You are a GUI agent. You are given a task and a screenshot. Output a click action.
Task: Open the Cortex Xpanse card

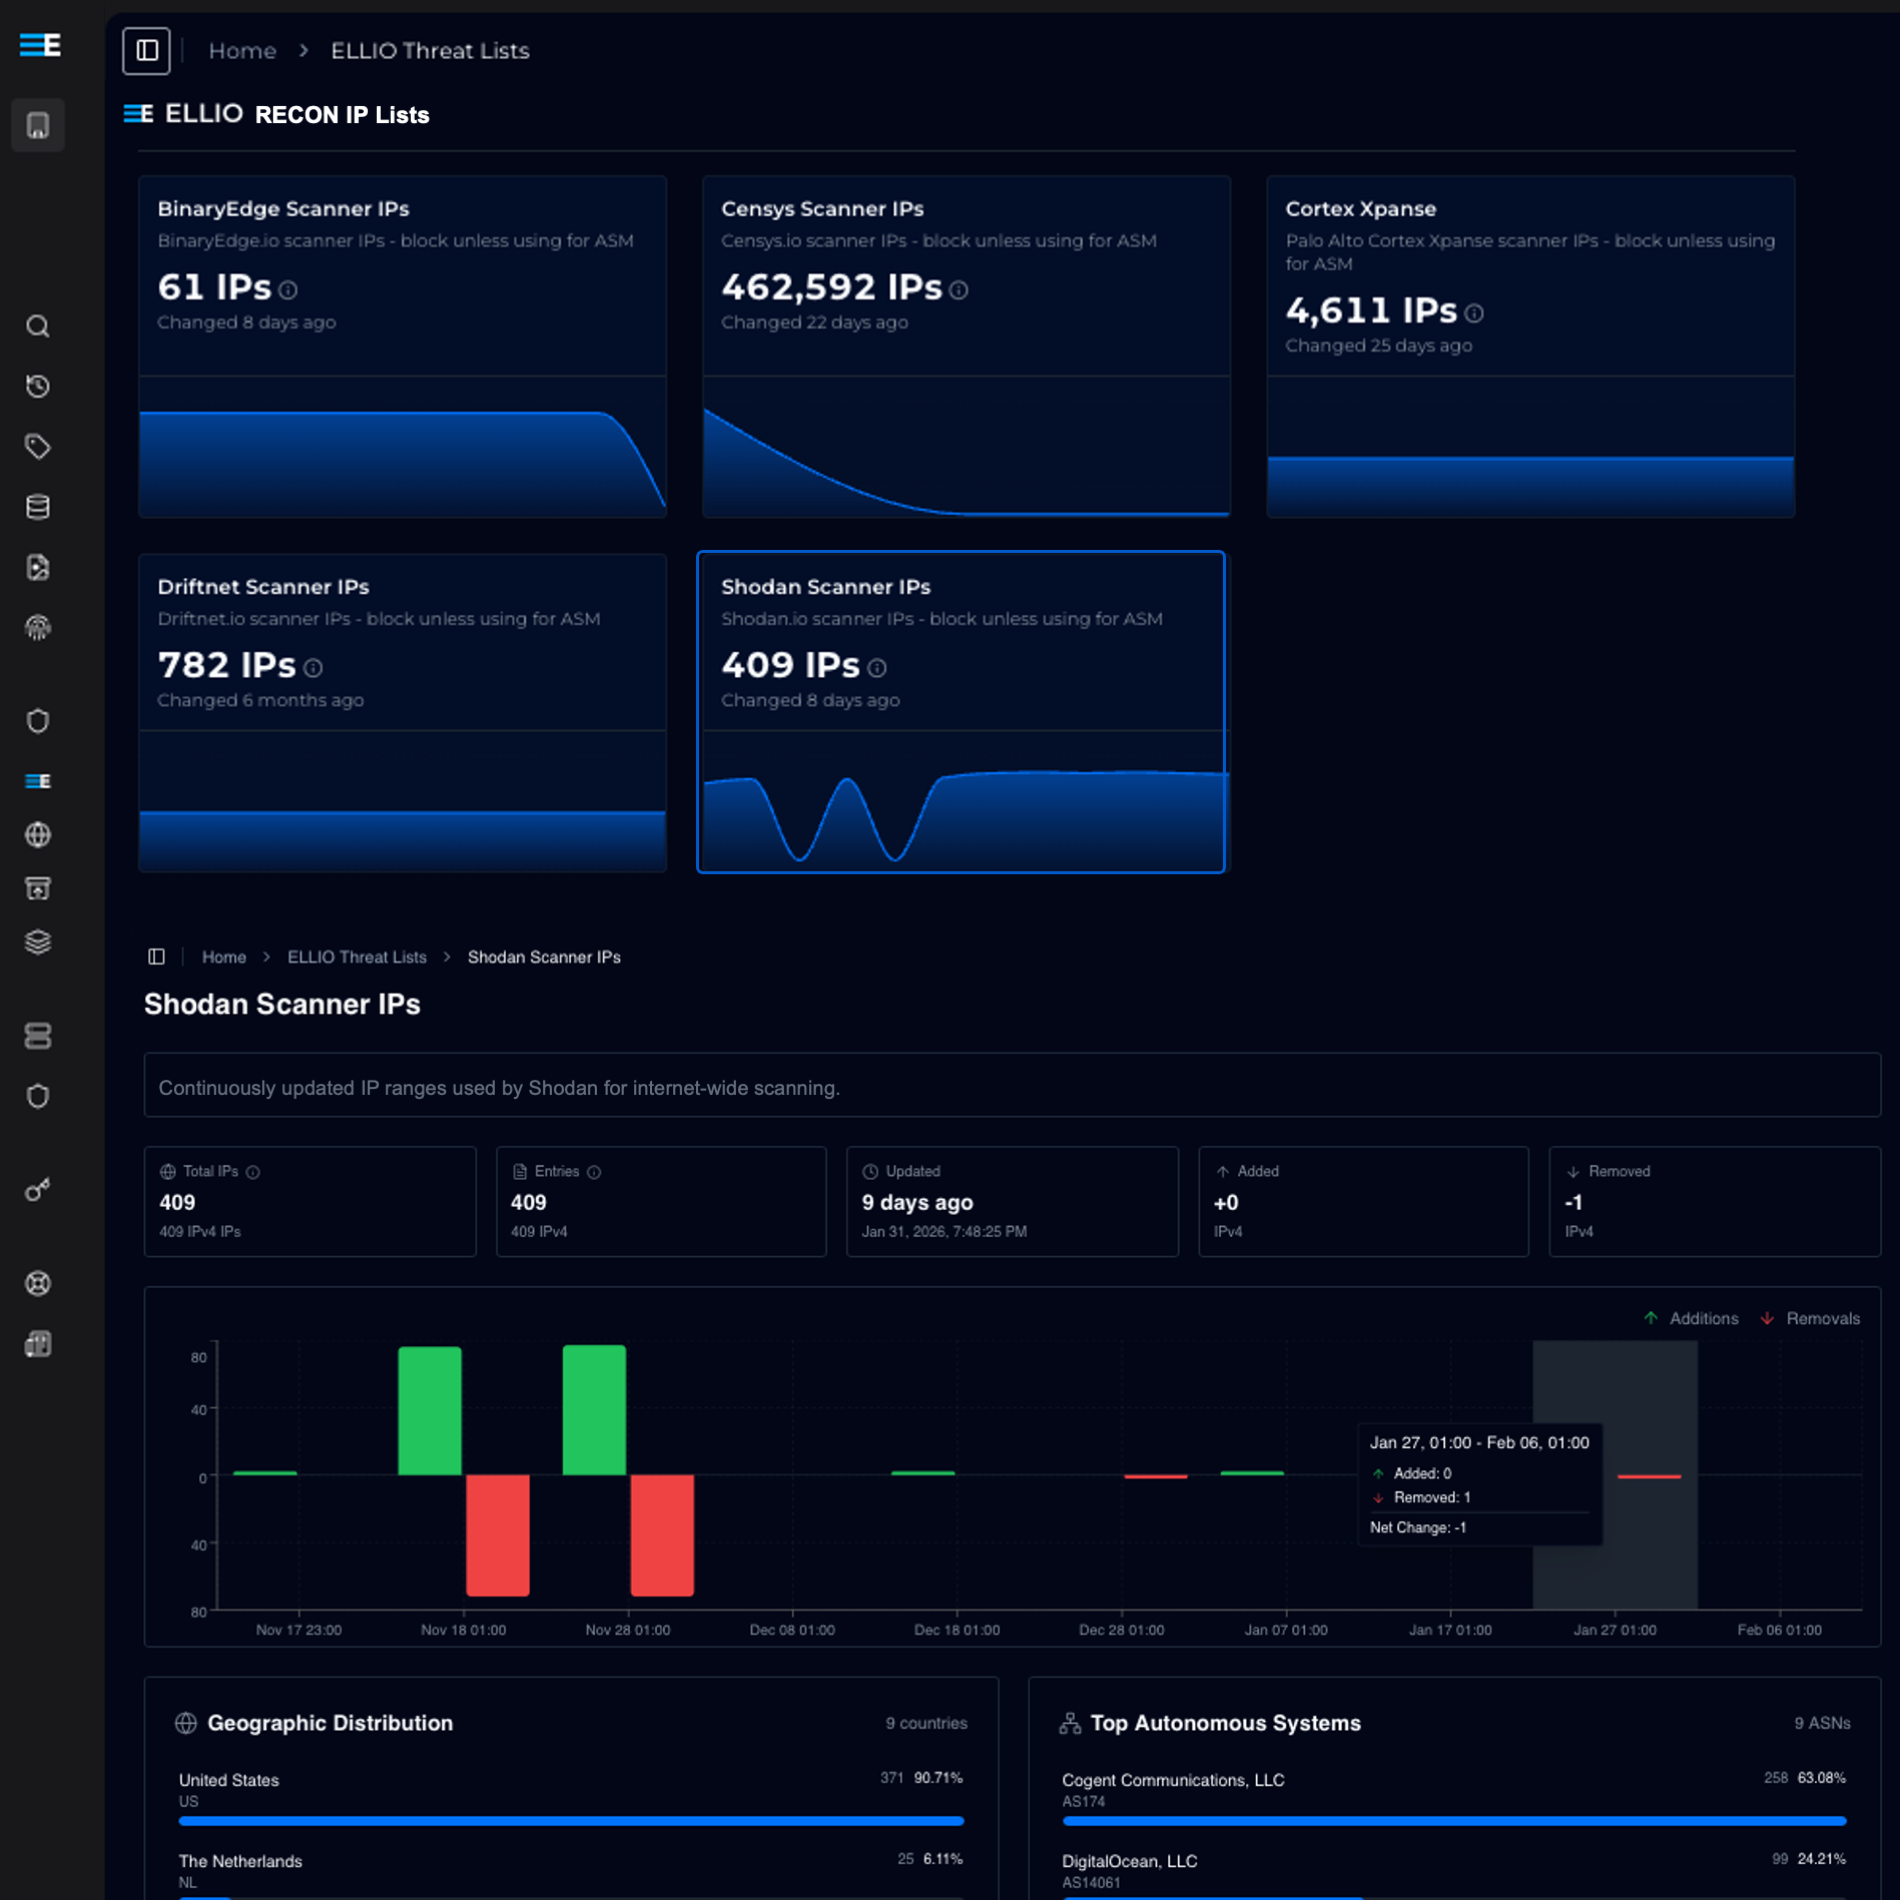(x=1531, y=346)
